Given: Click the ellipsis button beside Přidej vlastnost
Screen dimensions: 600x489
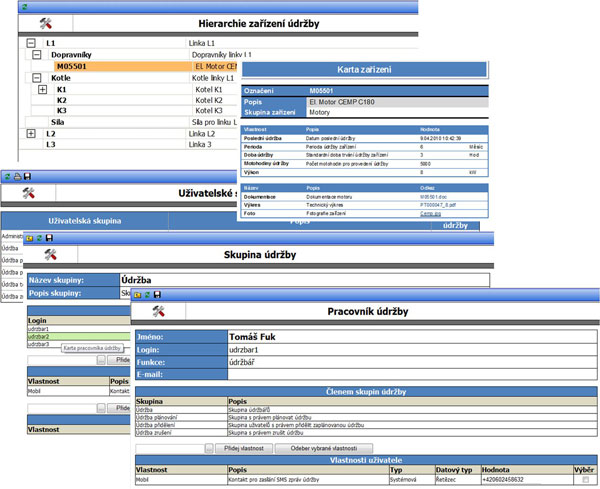Looking at the screenshot, I should coord(209,448).
